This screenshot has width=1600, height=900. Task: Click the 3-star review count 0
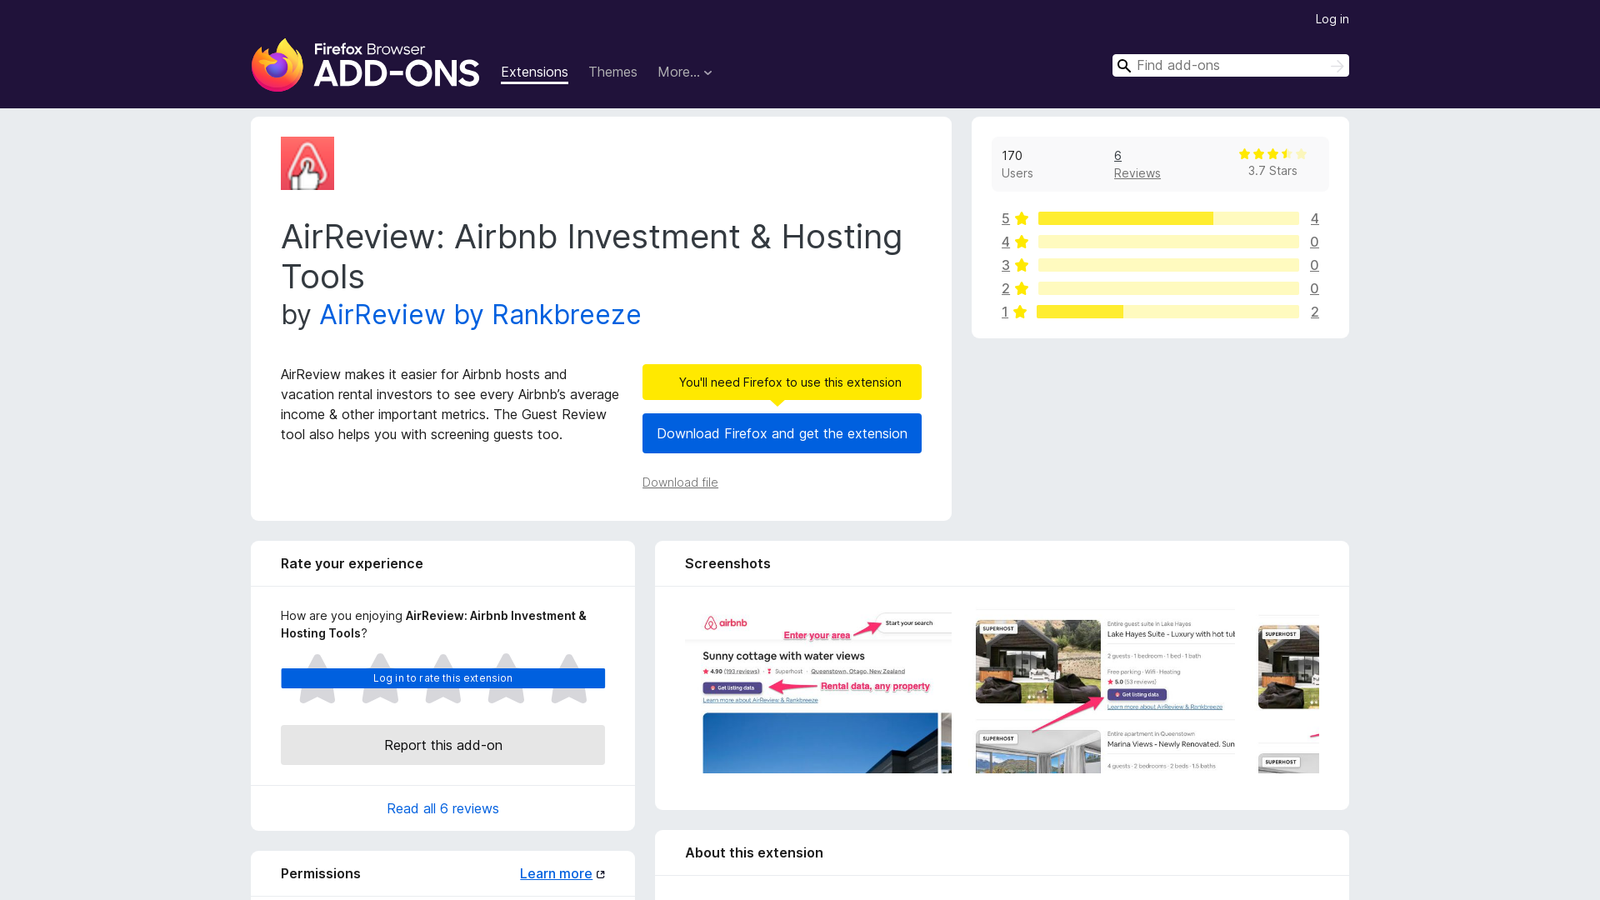click(x=1314, y=265)
